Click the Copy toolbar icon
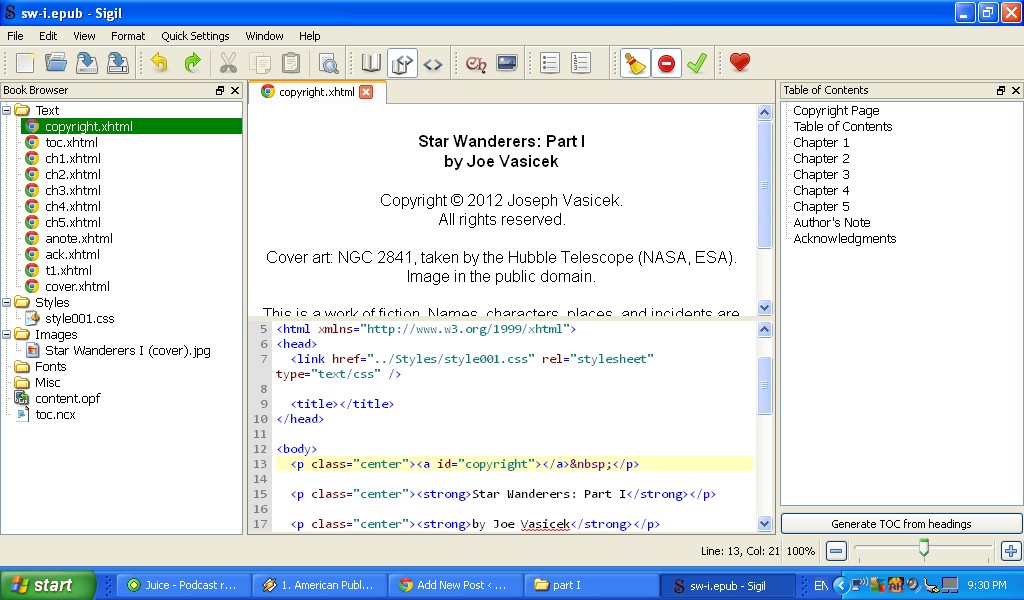Image resolution: width=1024 pixels, height=600 pixels. tap(261, 63)
